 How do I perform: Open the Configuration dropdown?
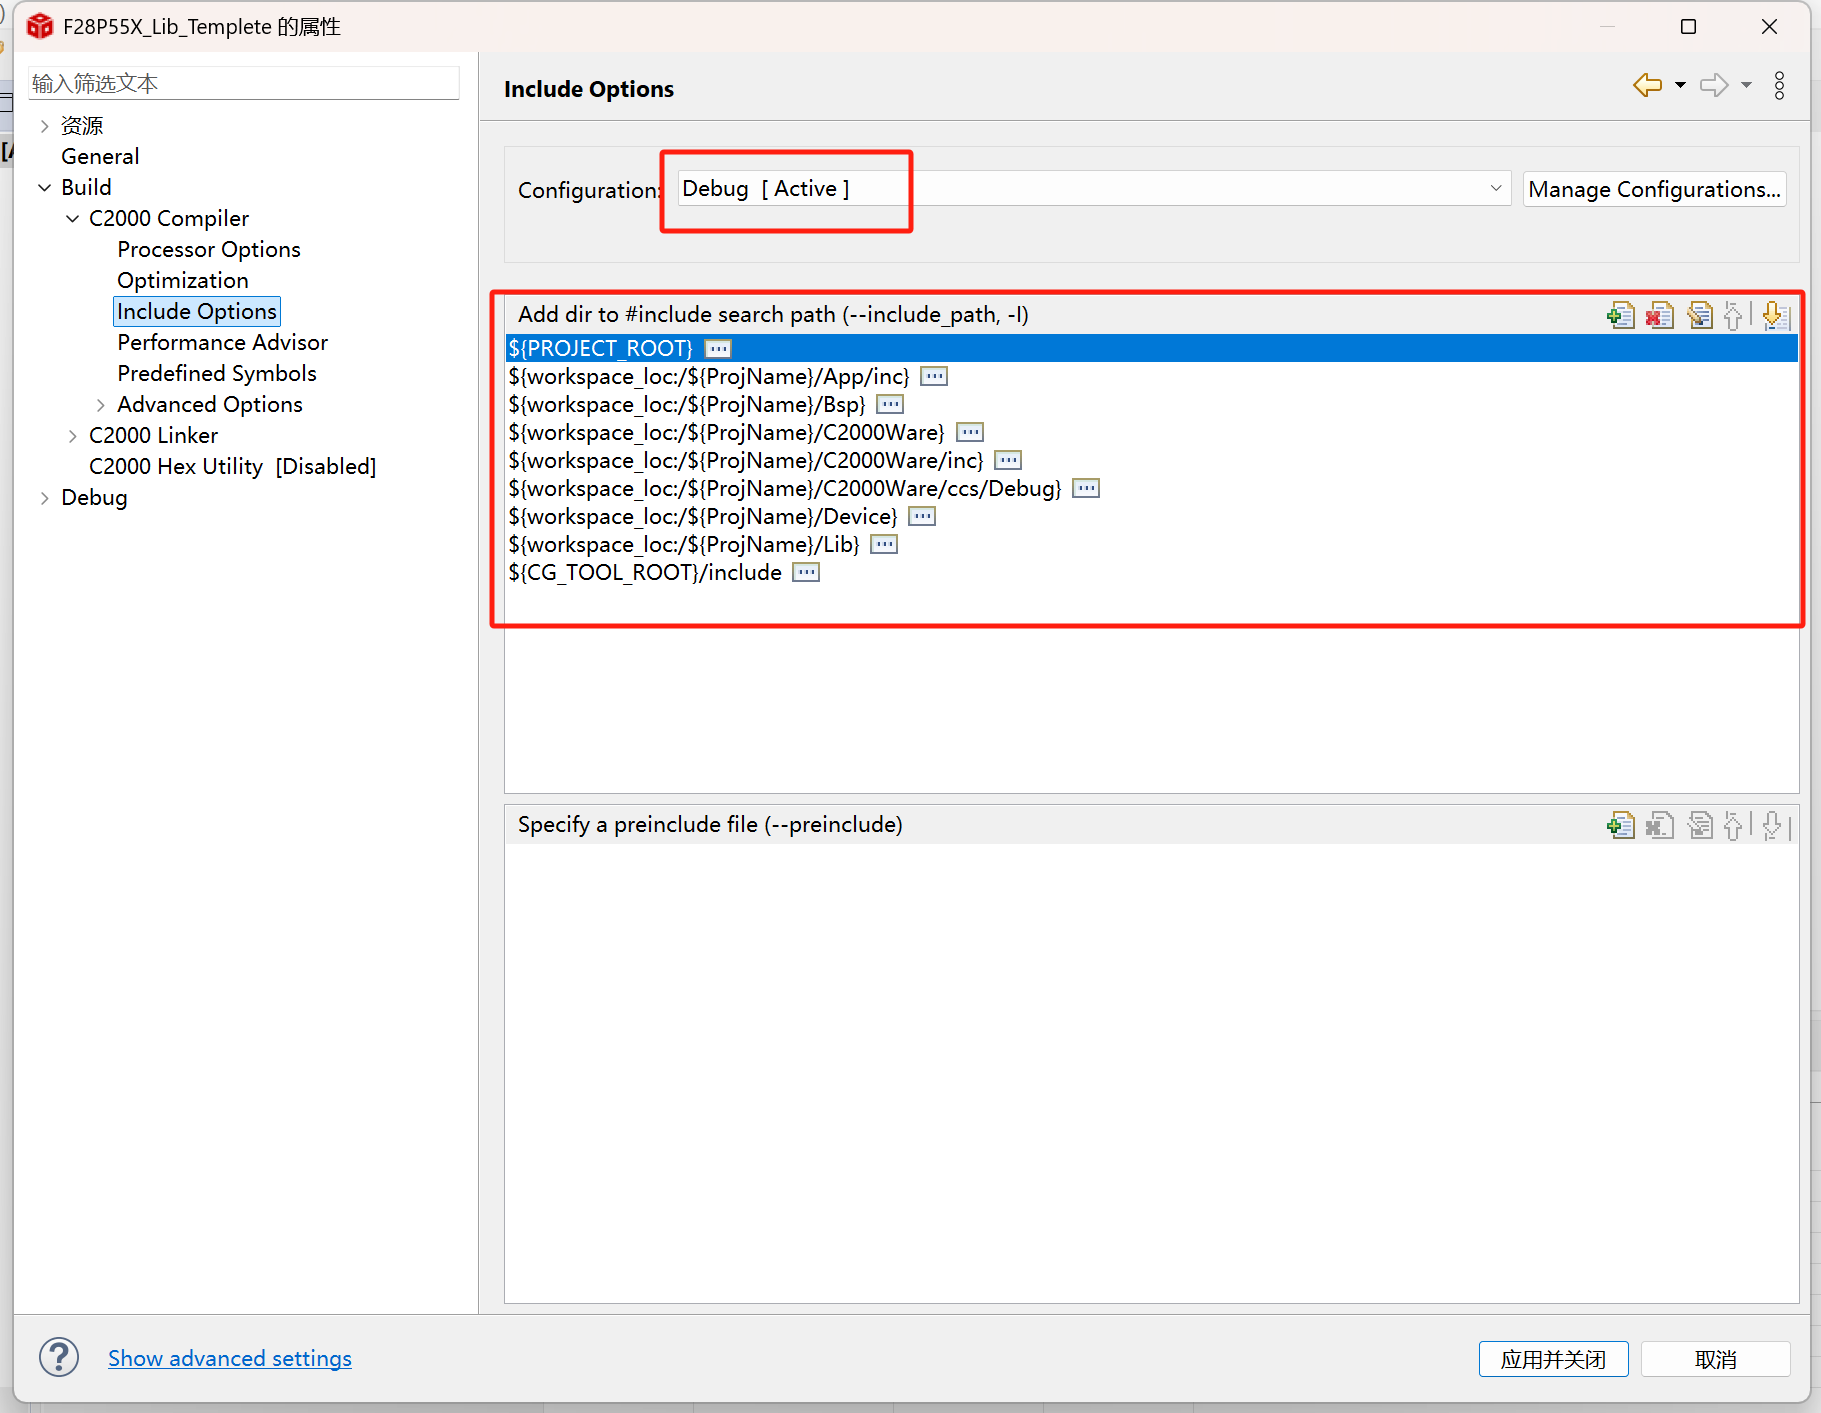point(1093,189)
